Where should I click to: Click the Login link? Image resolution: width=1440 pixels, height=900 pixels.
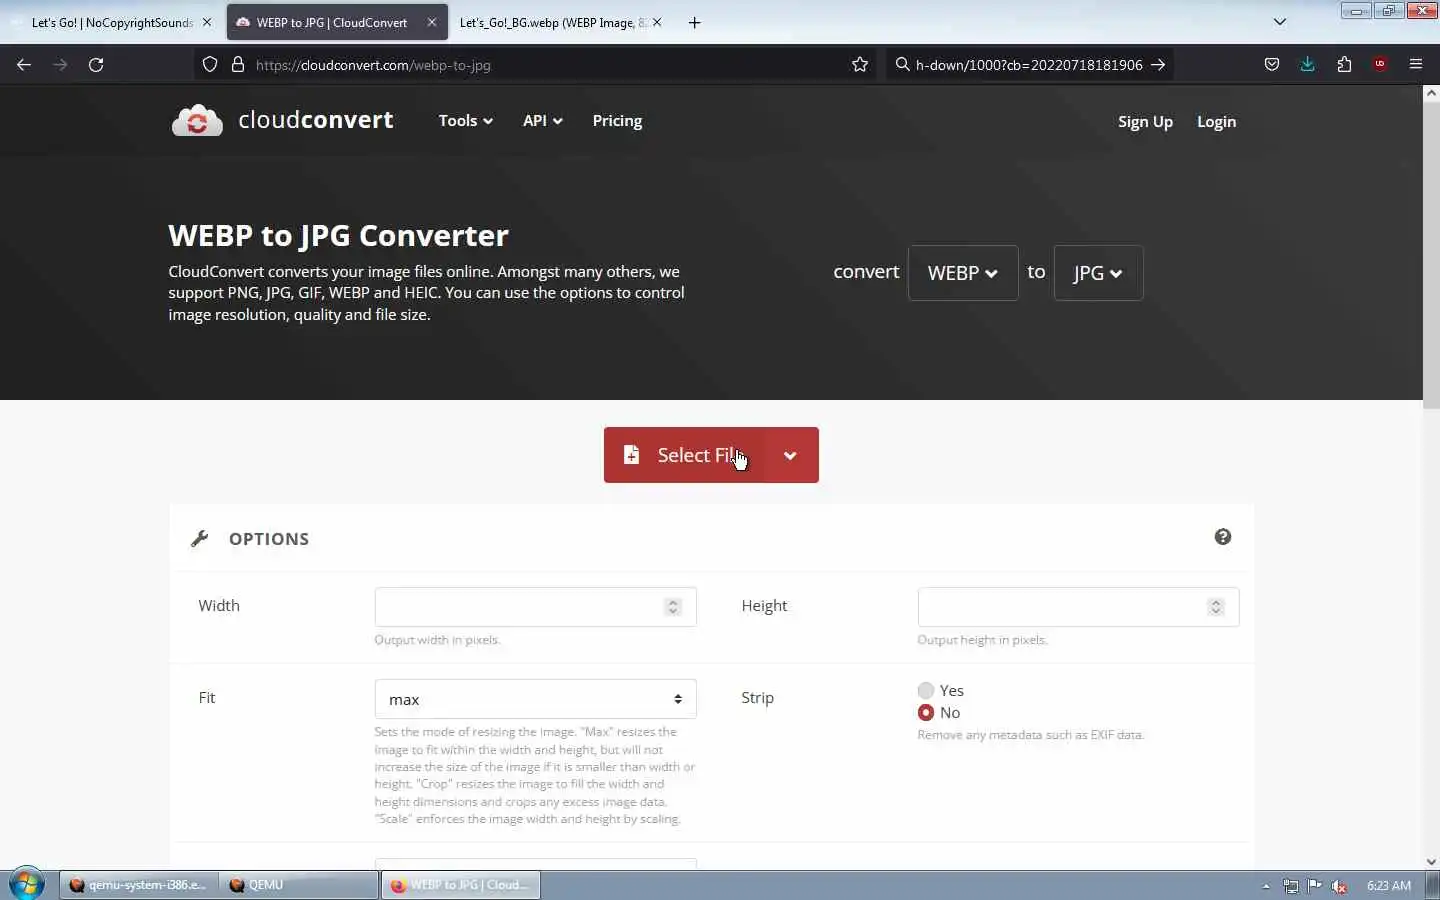(x=1216, y=122)
